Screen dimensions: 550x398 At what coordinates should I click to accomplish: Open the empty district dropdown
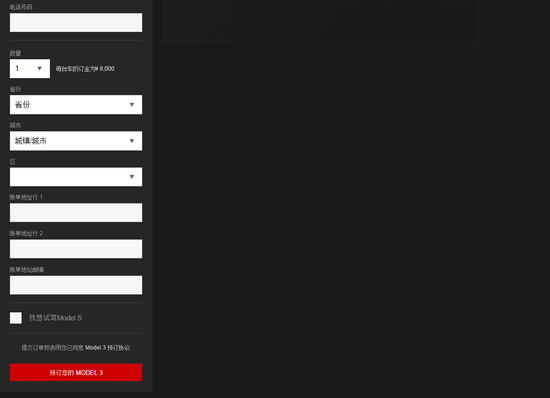pyautogui.click(x=76, y=177)
